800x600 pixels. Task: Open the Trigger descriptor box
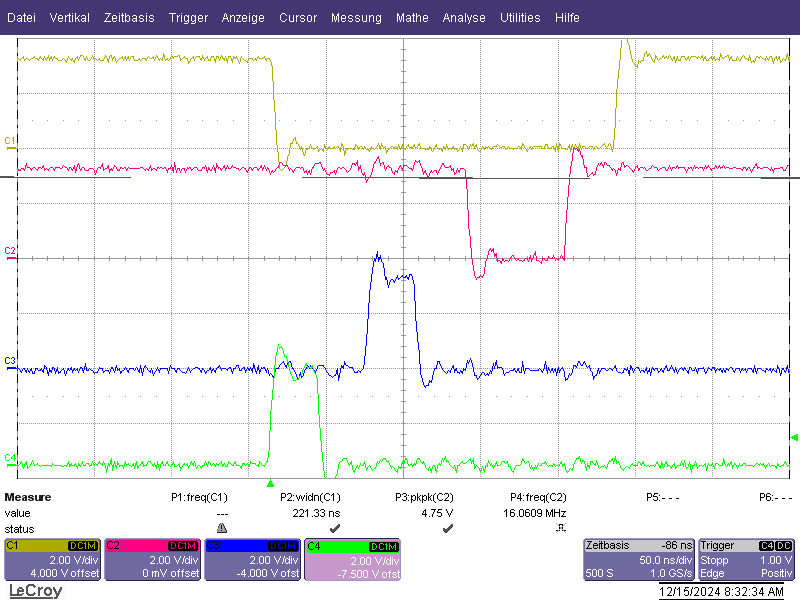tap(746, 560)
